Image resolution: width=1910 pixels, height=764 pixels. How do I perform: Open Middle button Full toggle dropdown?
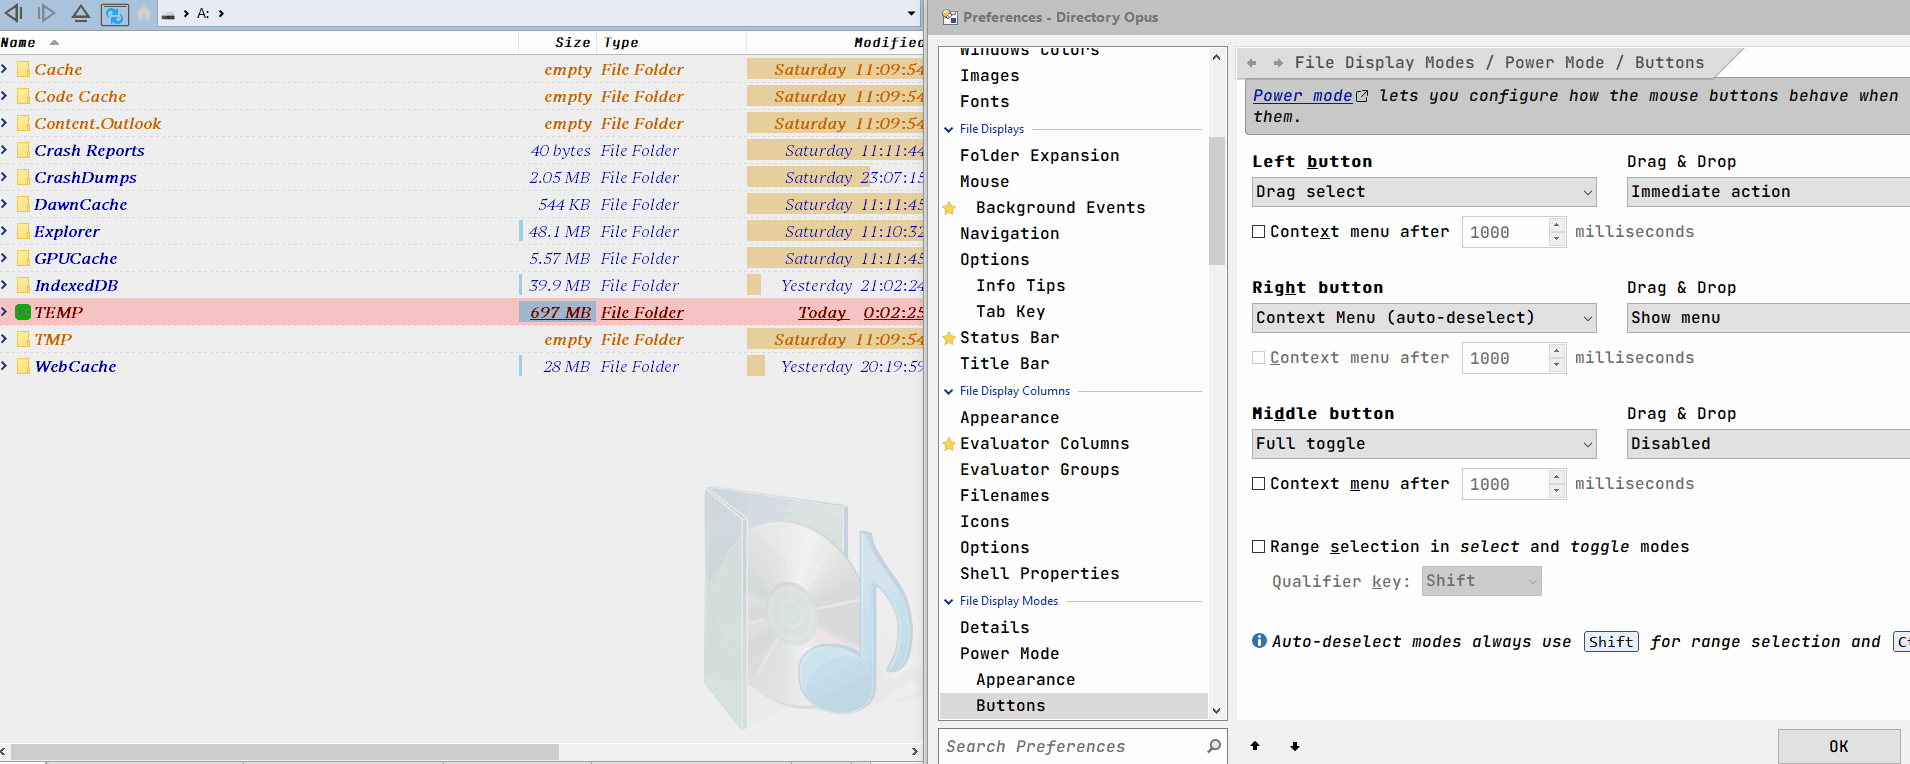pyautogui.click(x=1424, y=444)
